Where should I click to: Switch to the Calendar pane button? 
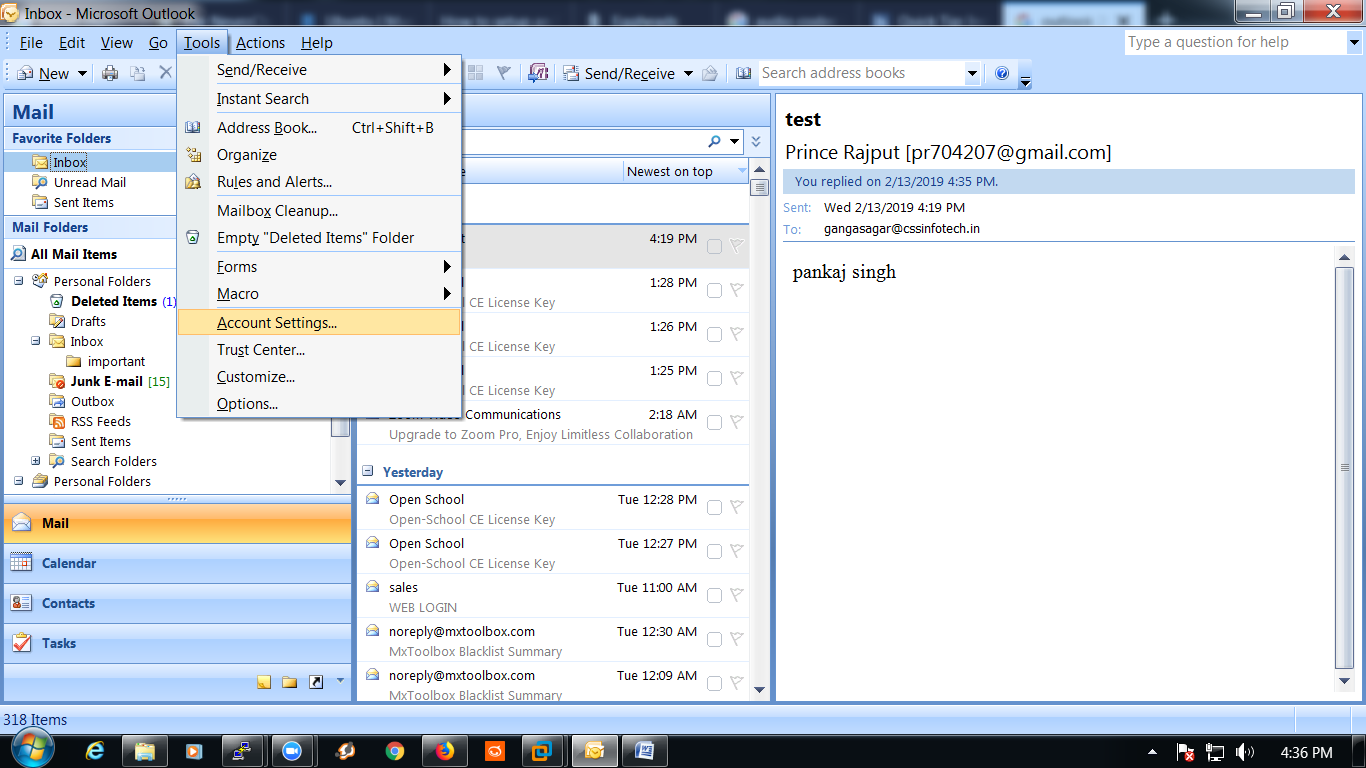178,563
